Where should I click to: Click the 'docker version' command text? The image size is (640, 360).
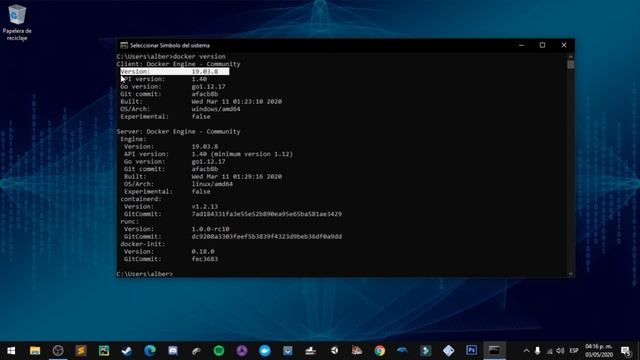click(199, 56)
